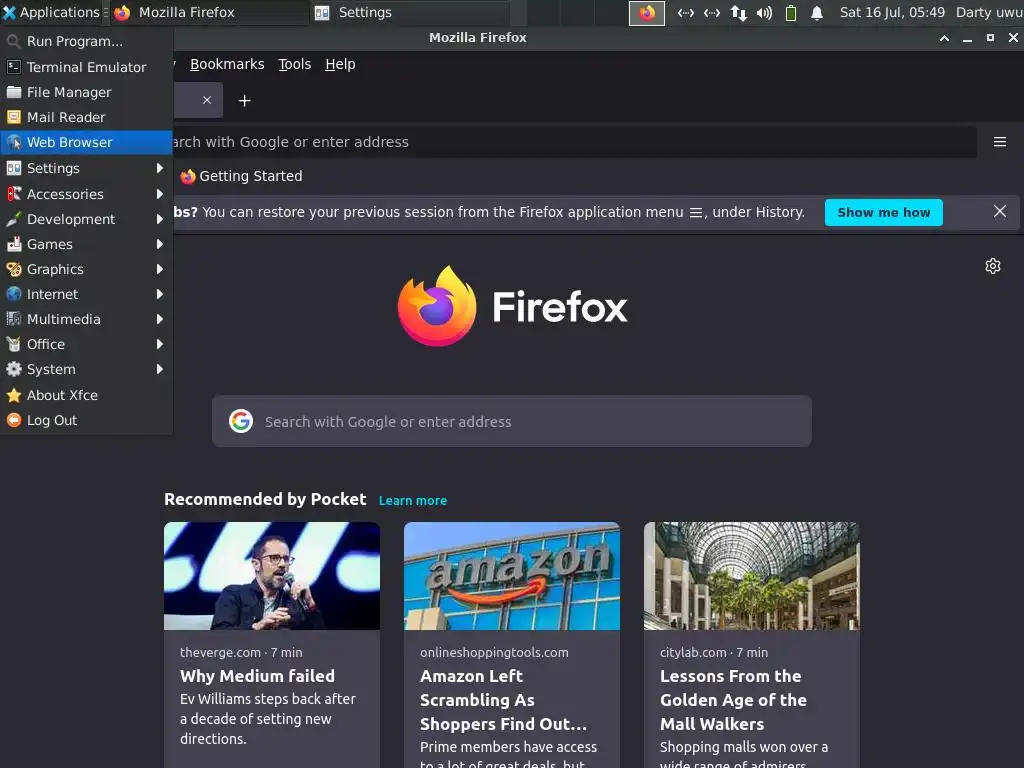Click the Terminal Emulator icon in menu

[14, 67]
